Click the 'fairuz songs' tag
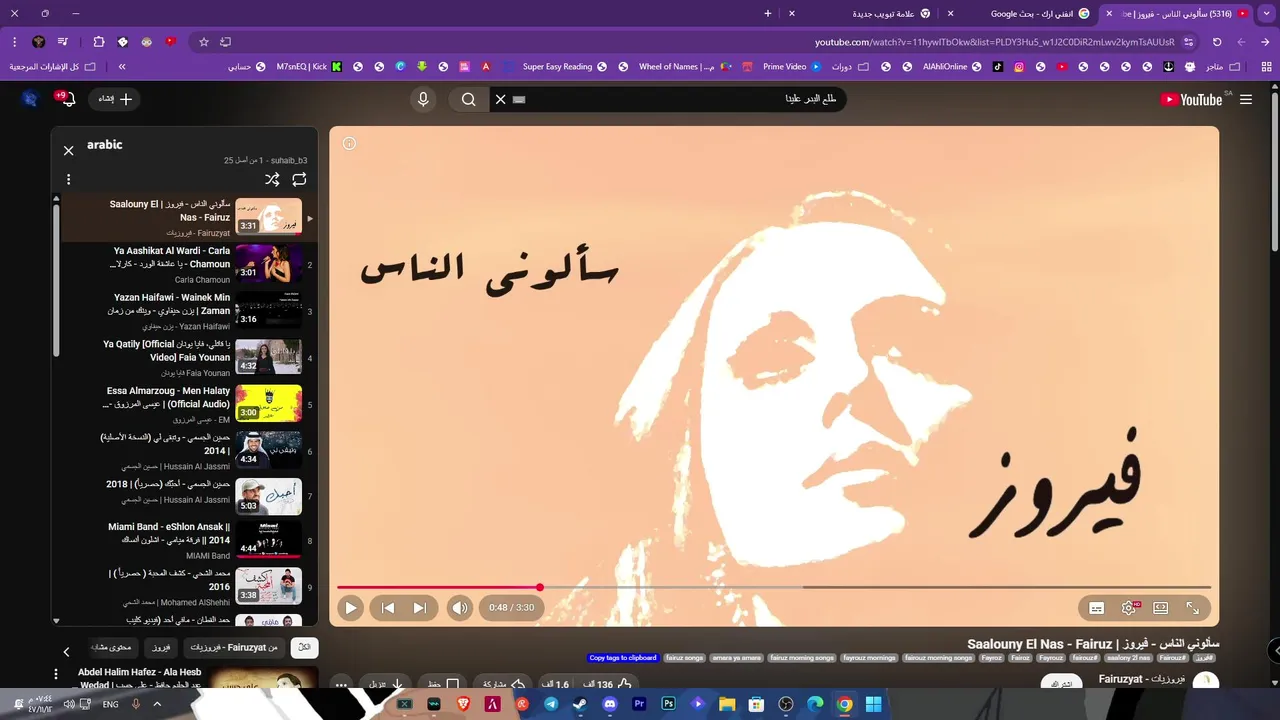 coord(685,658)
